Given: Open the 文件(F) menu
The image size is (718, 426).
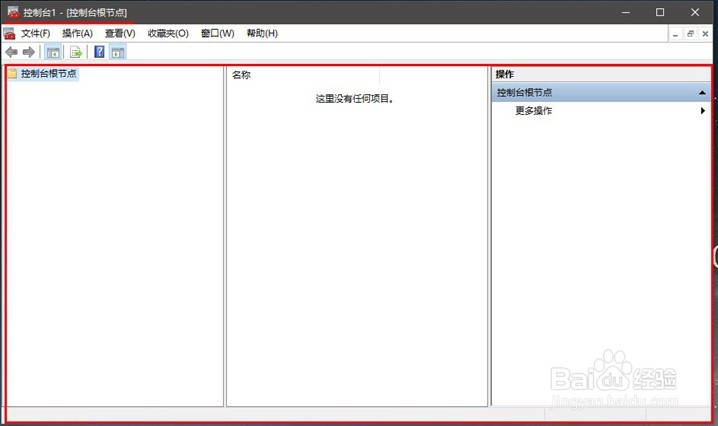Looking at the screenshot, I should 35,33.
